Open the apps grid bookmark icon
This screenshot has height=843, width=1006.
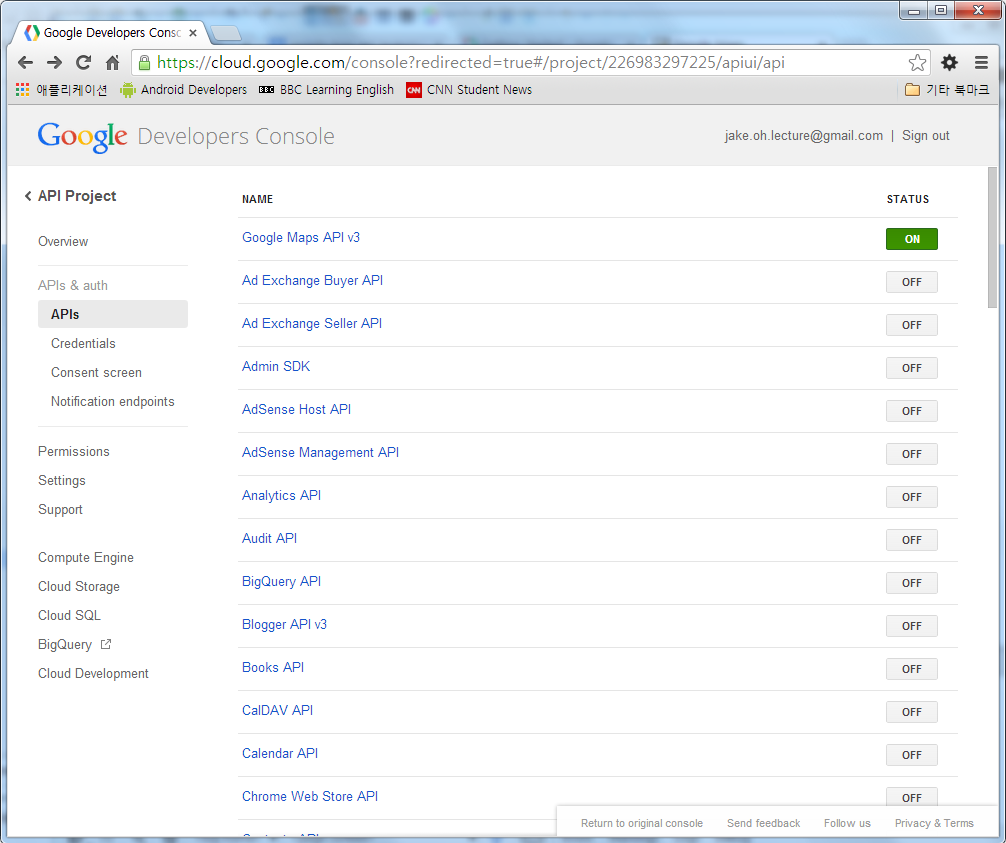[22, 90]
